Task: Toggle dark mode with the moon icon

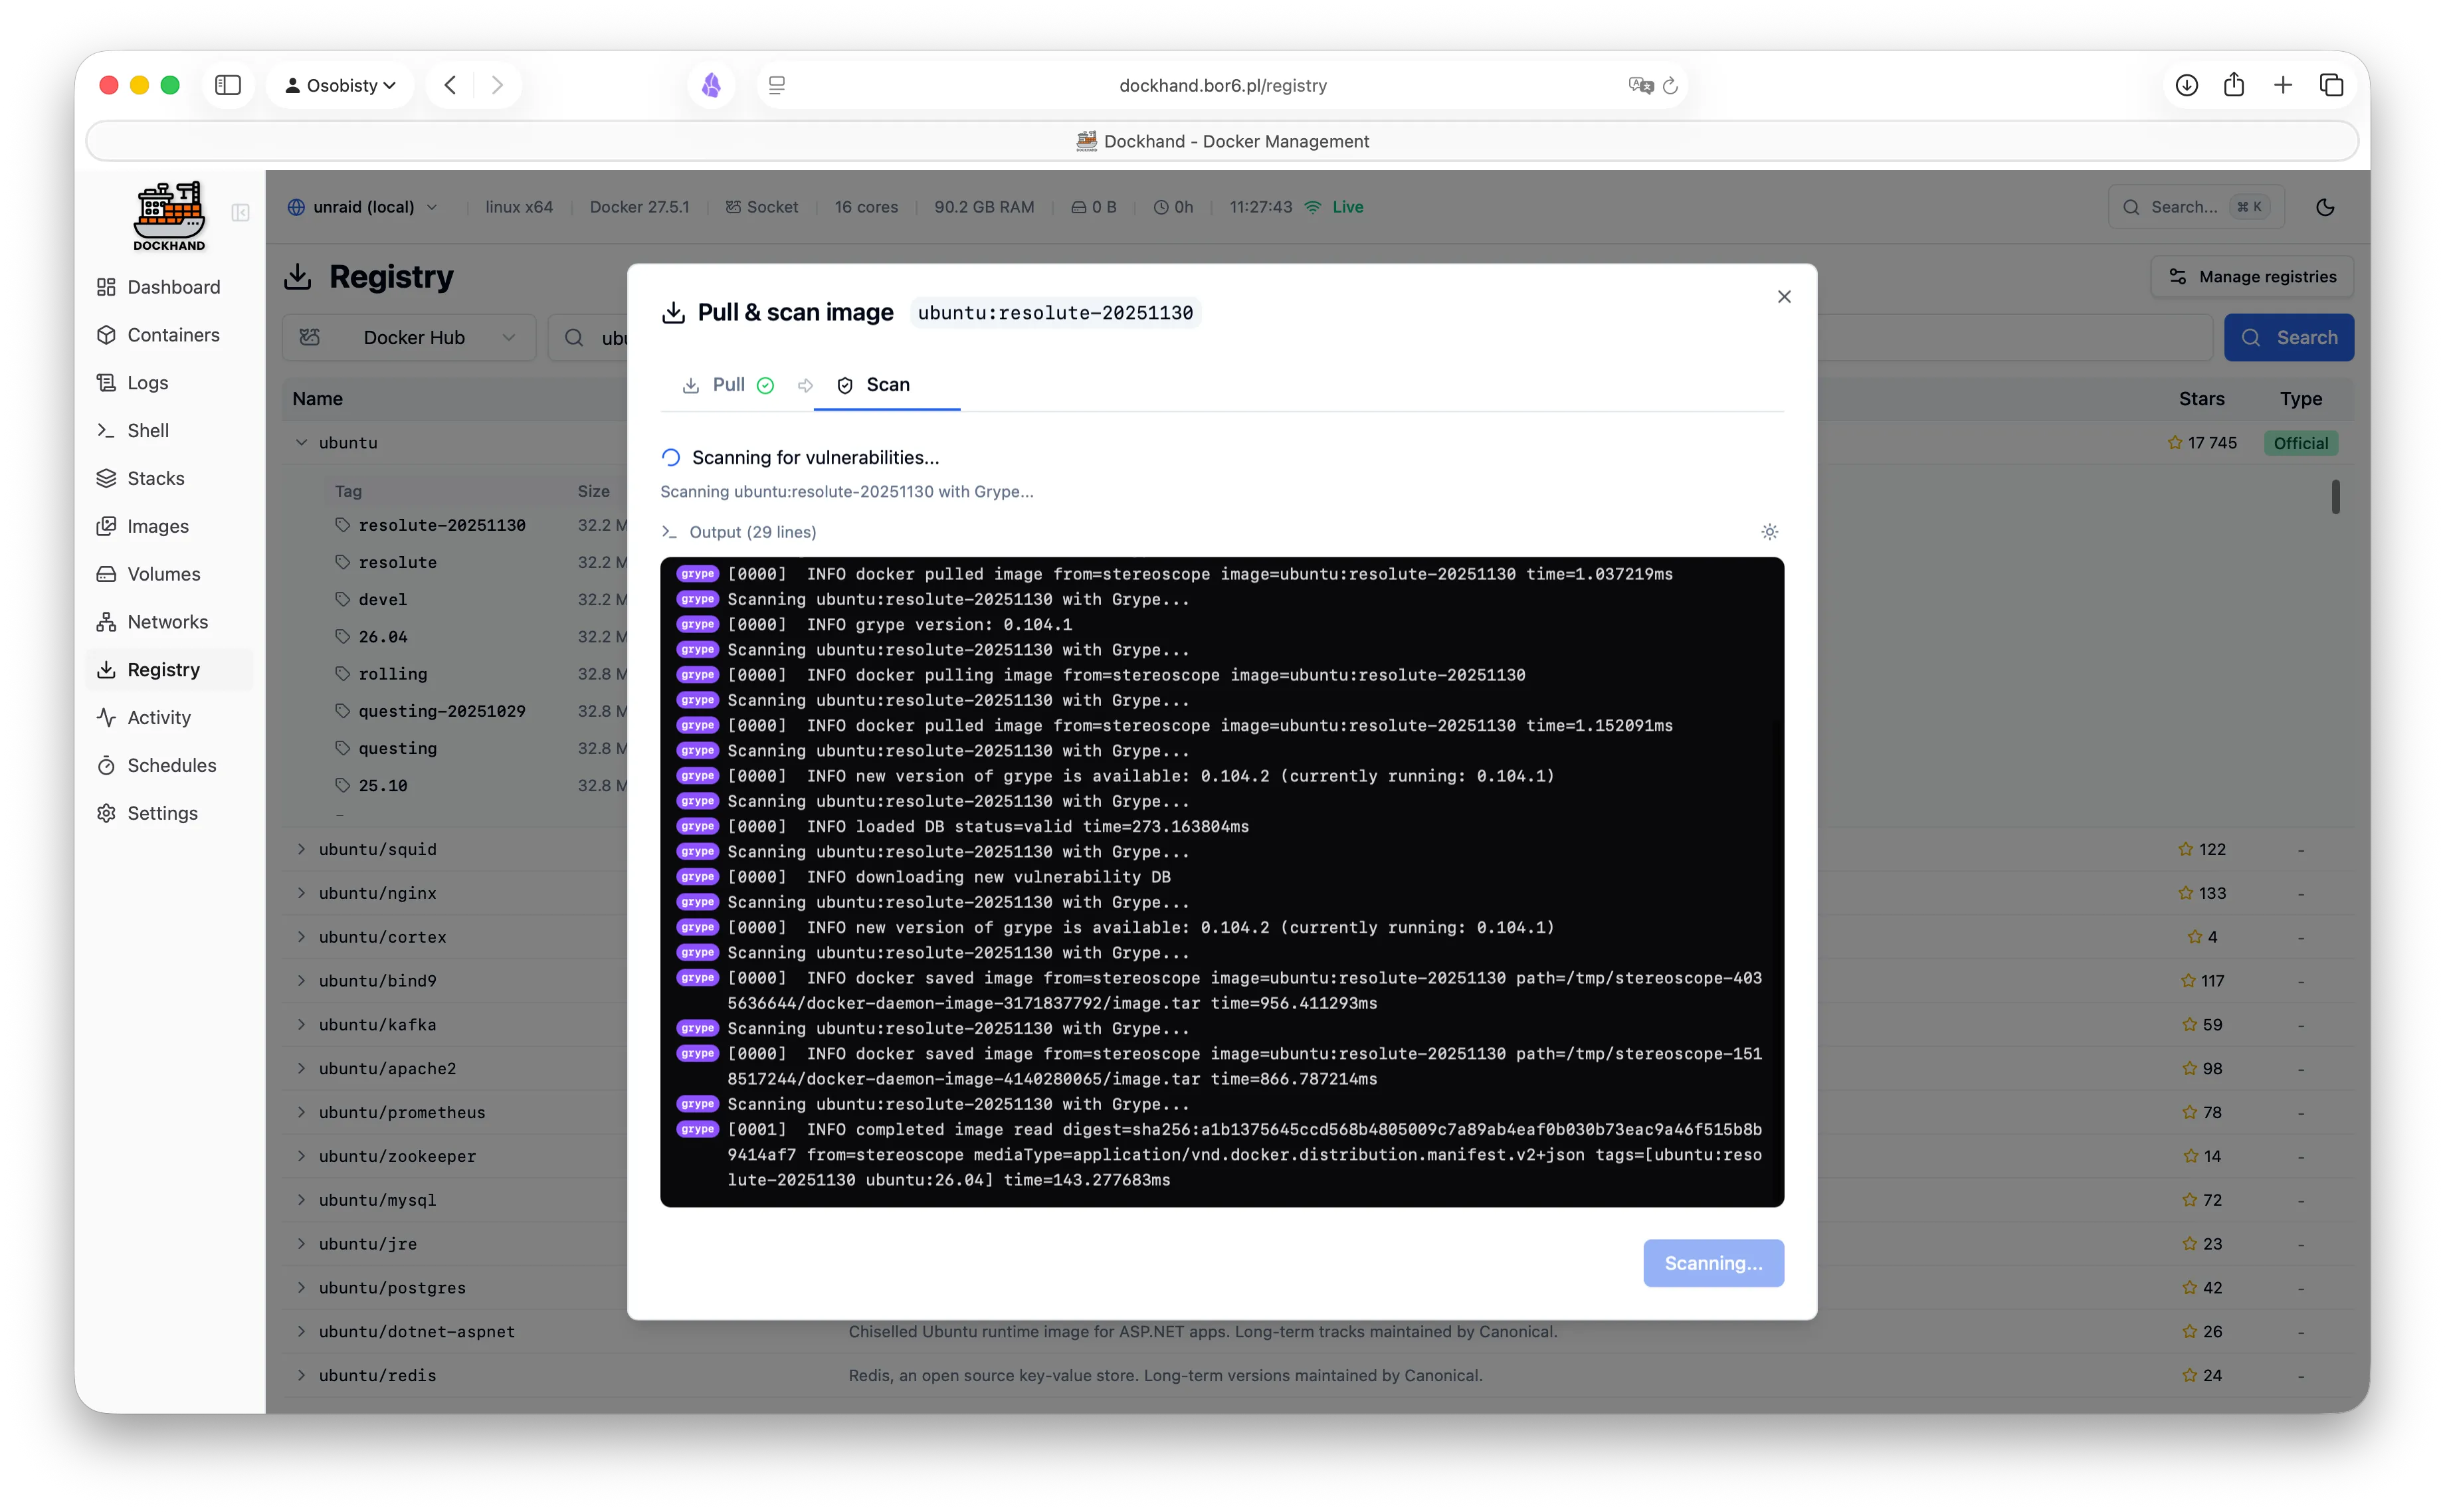Action: click(x=2325, y=207)
